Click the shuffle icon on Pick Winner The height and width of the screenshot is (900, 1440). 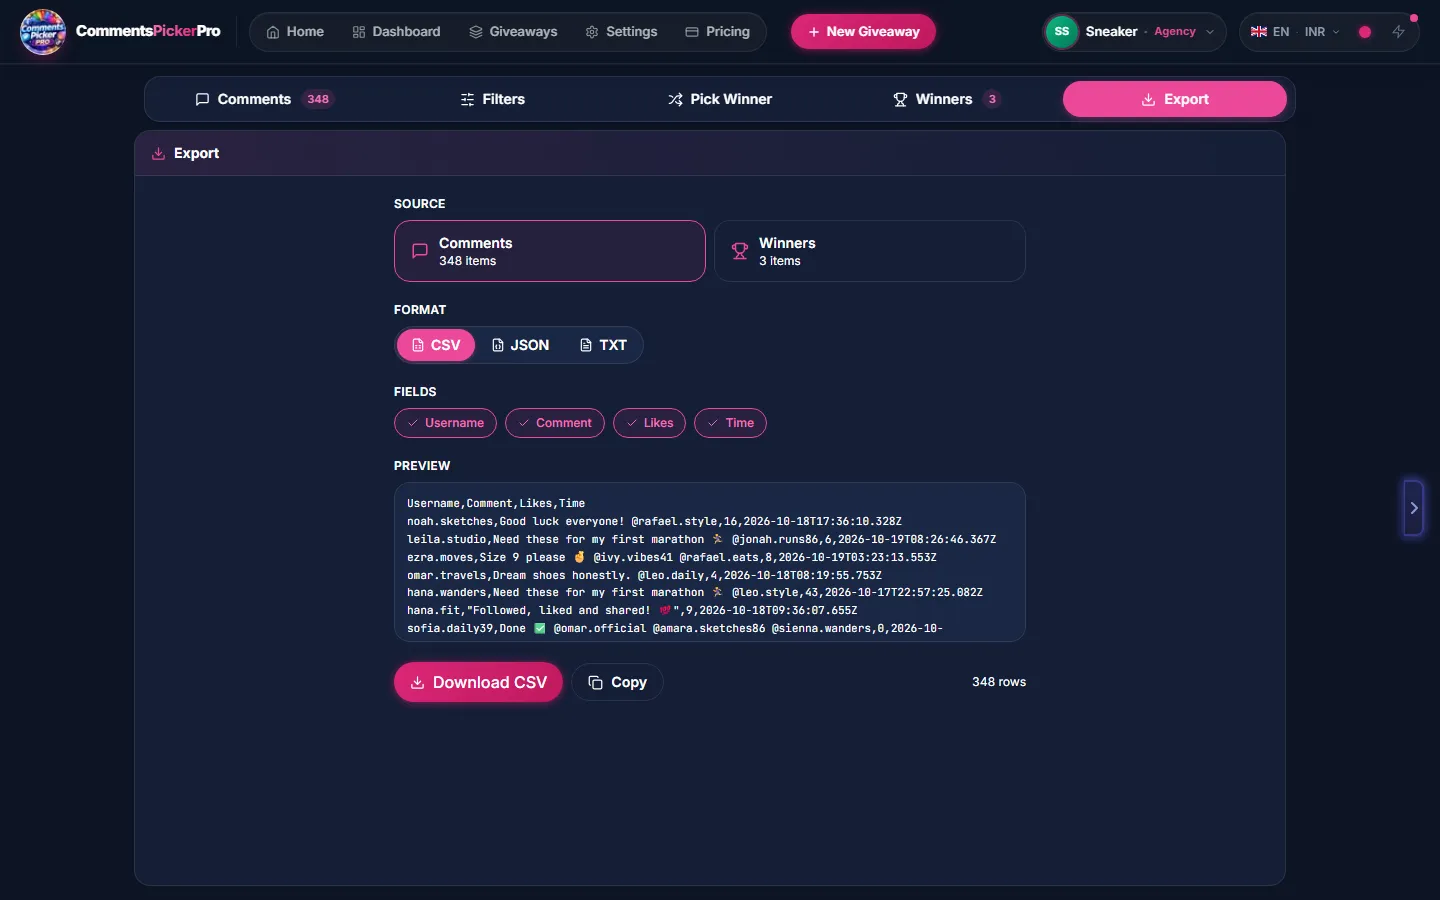coord(676,99)
